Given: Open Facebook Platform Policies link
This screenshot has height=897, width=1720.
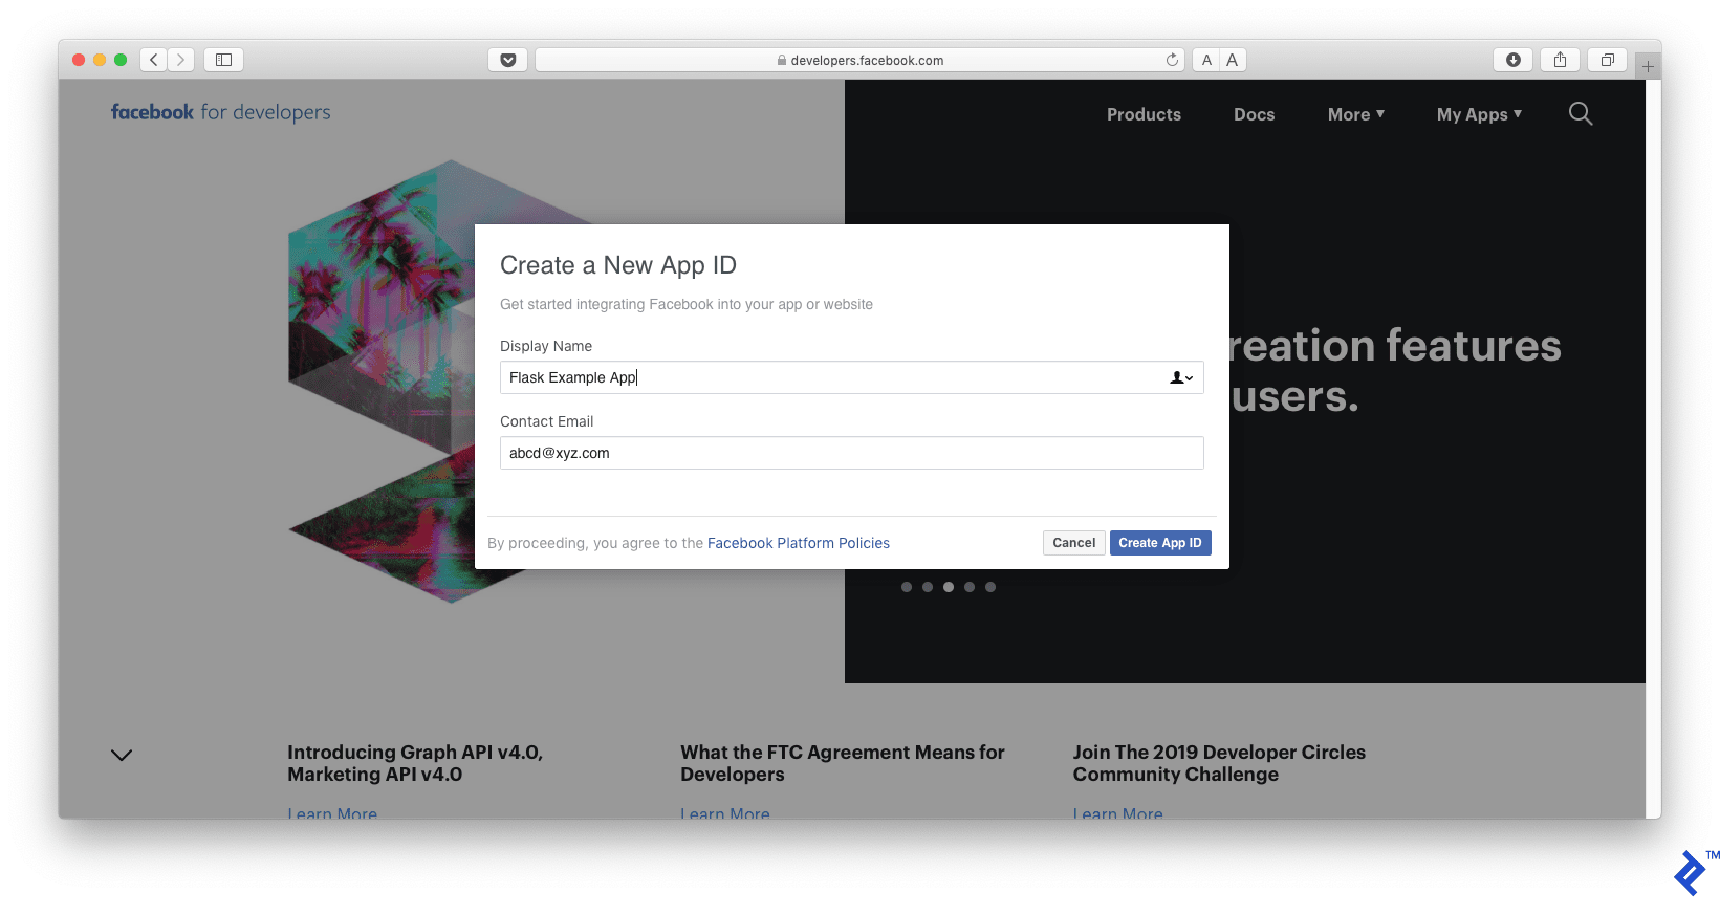Looking at the screenshot, I should click(798, 543).
